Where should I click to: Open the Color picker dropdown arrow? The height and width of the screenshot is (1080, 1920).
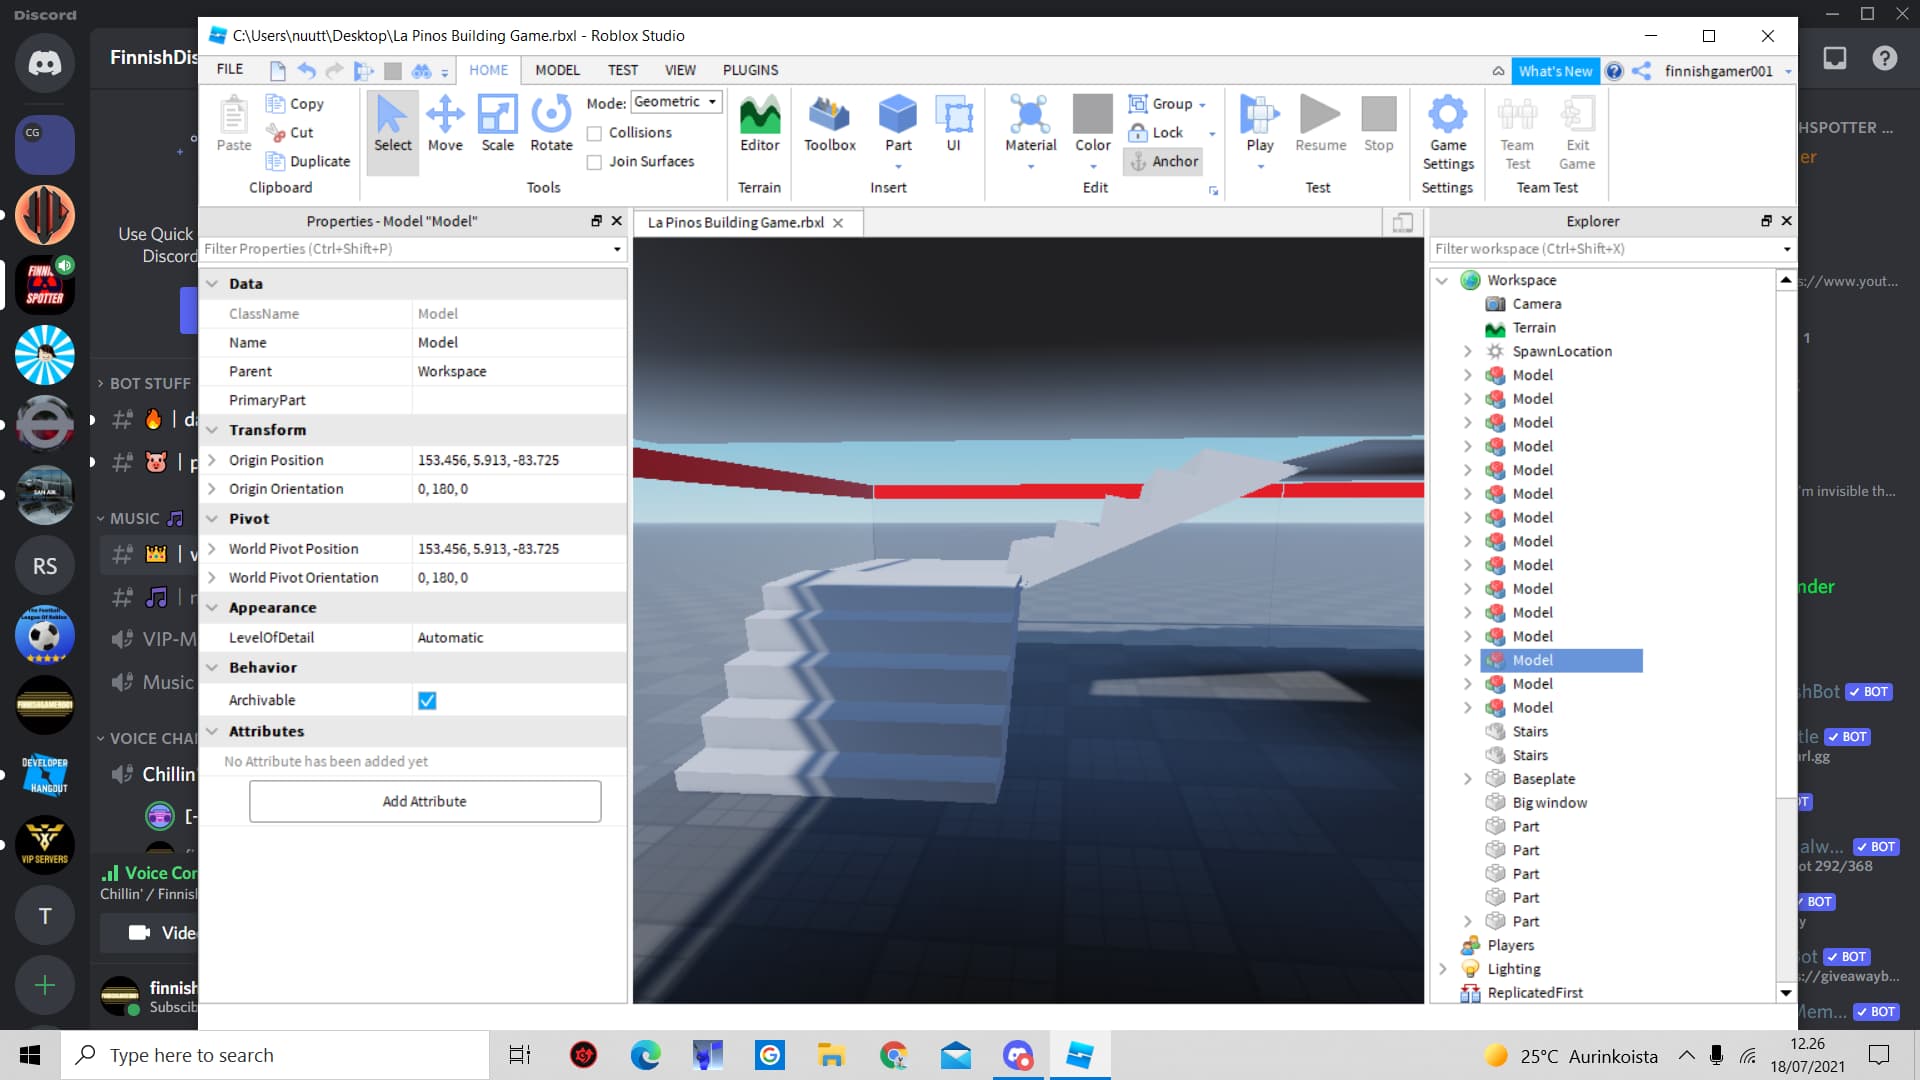[1092, 167]
